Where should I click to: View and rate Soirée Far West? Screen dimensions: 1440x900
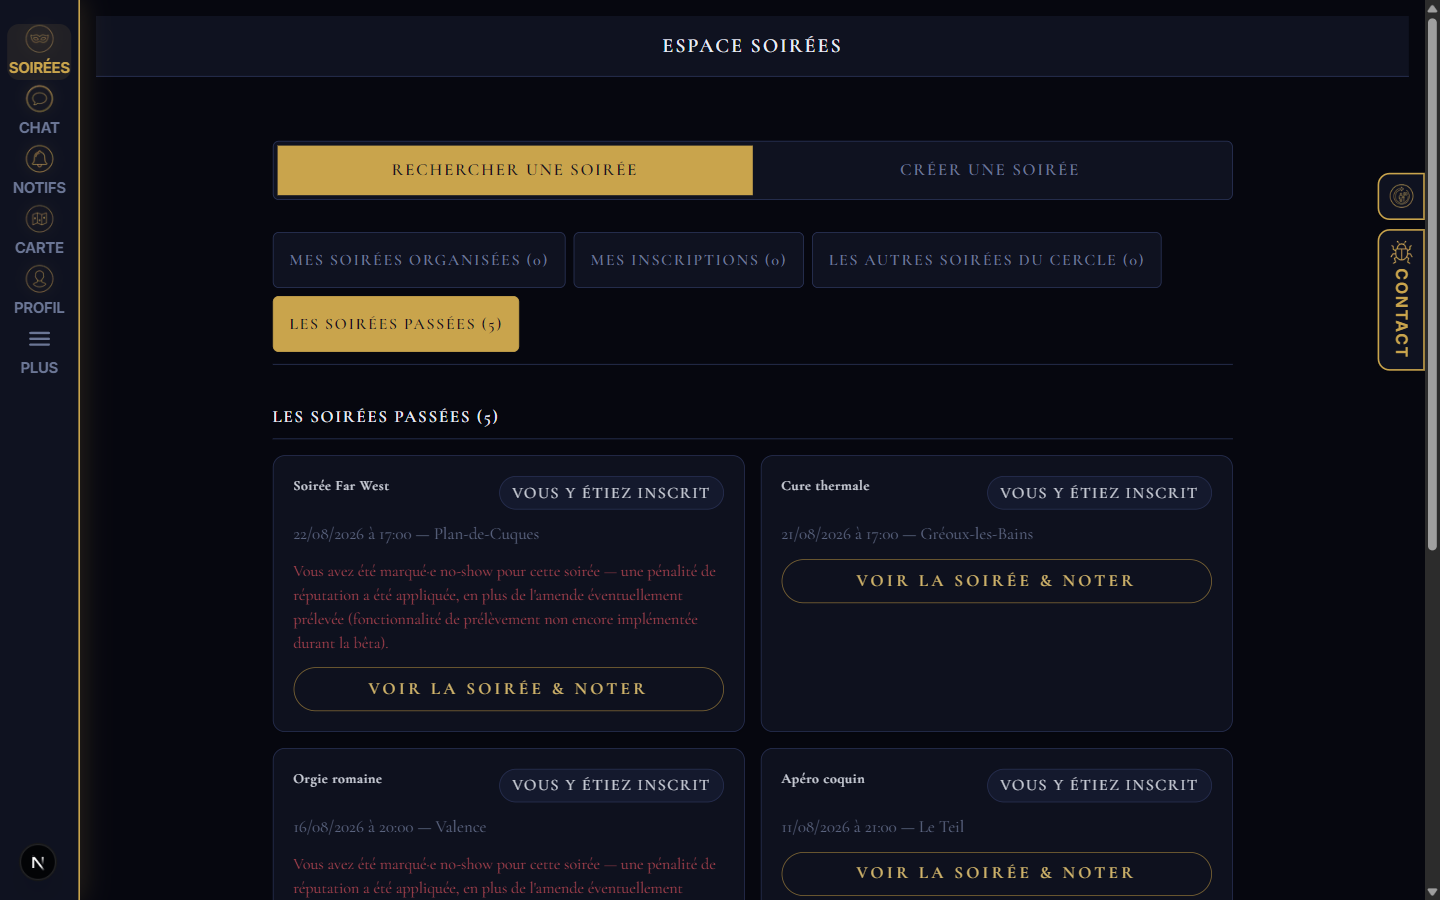[x=508, y=689]
